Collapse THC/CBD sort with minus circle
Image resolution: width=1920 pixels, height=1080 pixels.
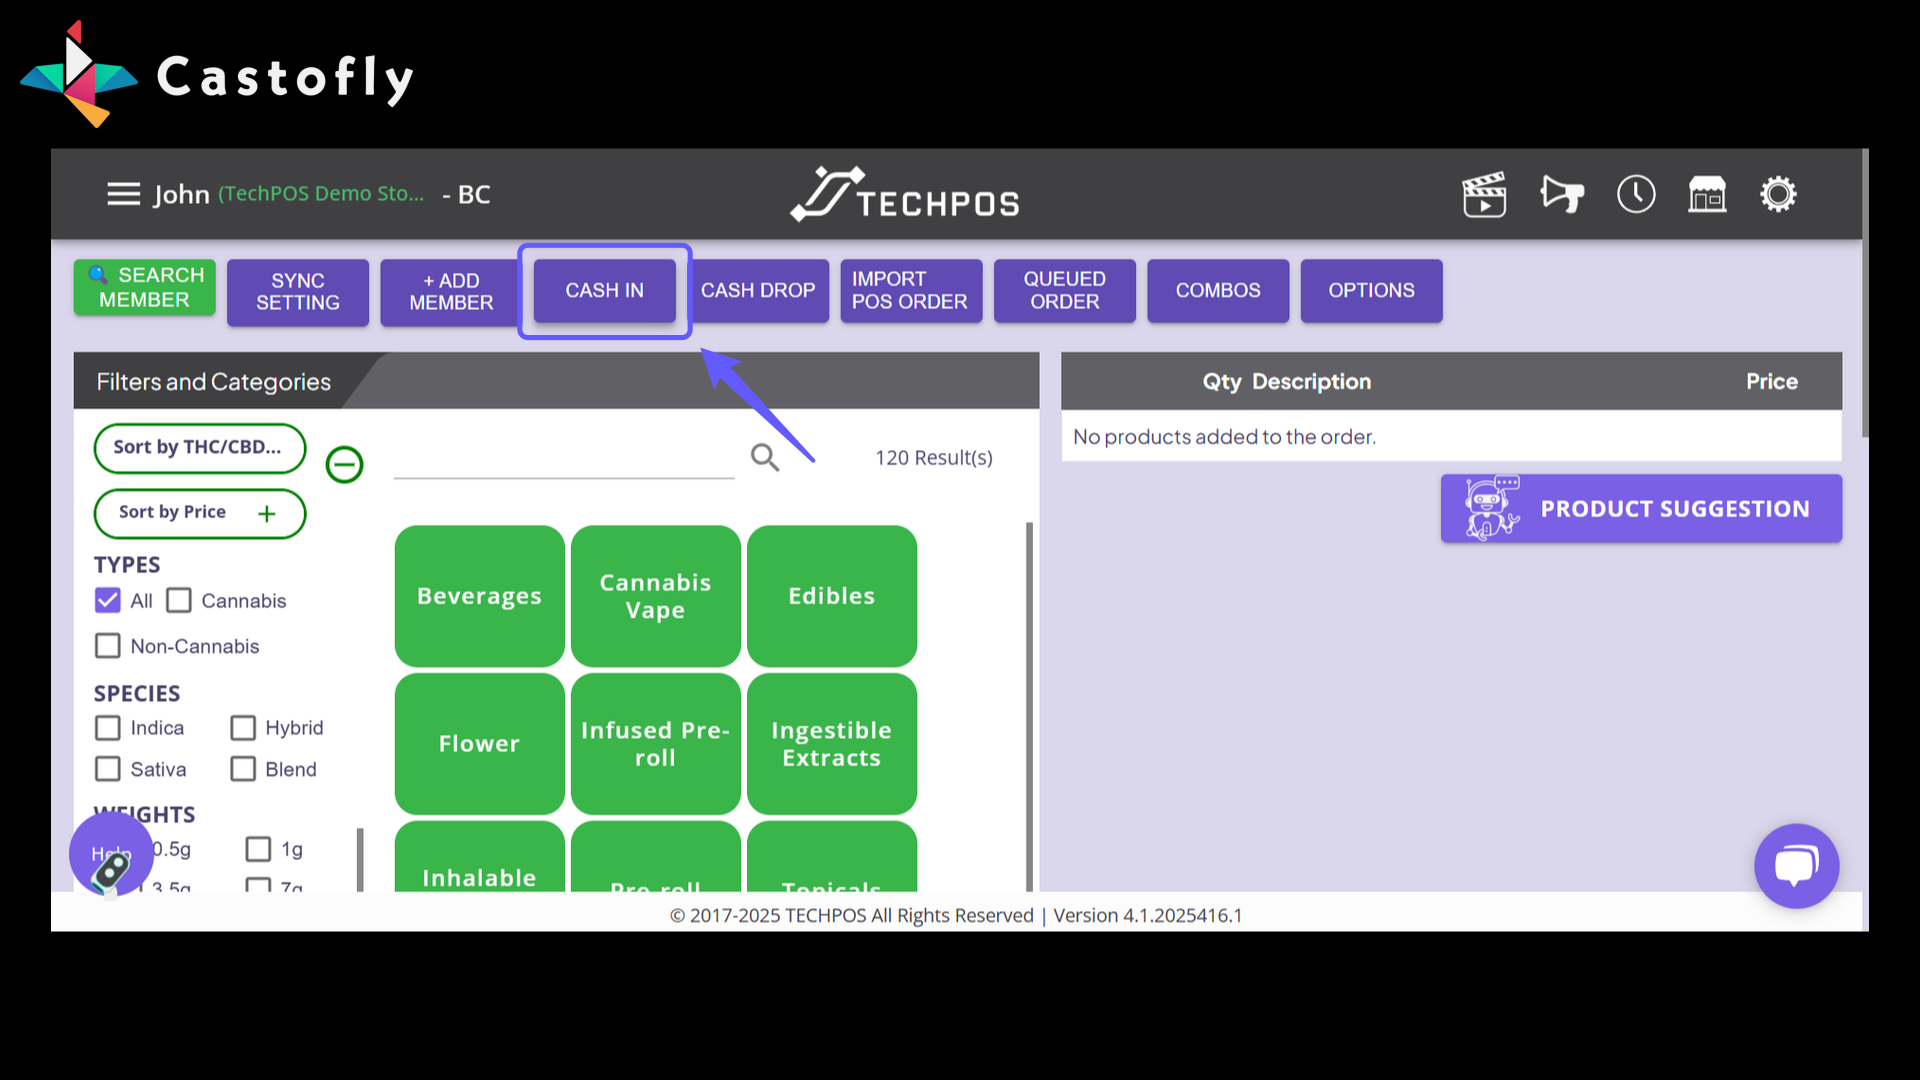pyautogui.click(x=345, y=464)
